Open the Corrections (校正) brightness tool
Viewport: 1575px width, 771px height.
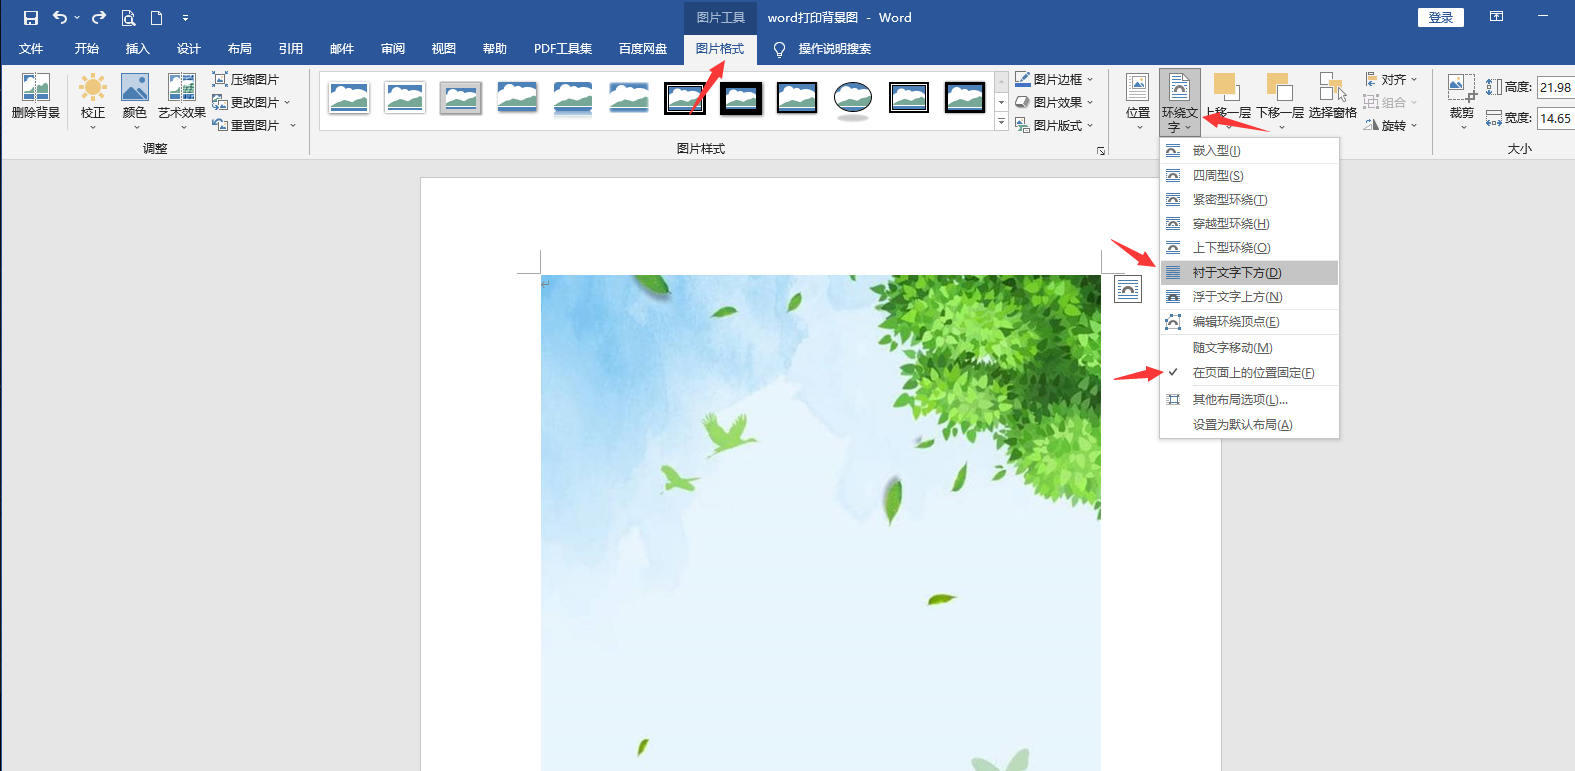click(93, 89)
